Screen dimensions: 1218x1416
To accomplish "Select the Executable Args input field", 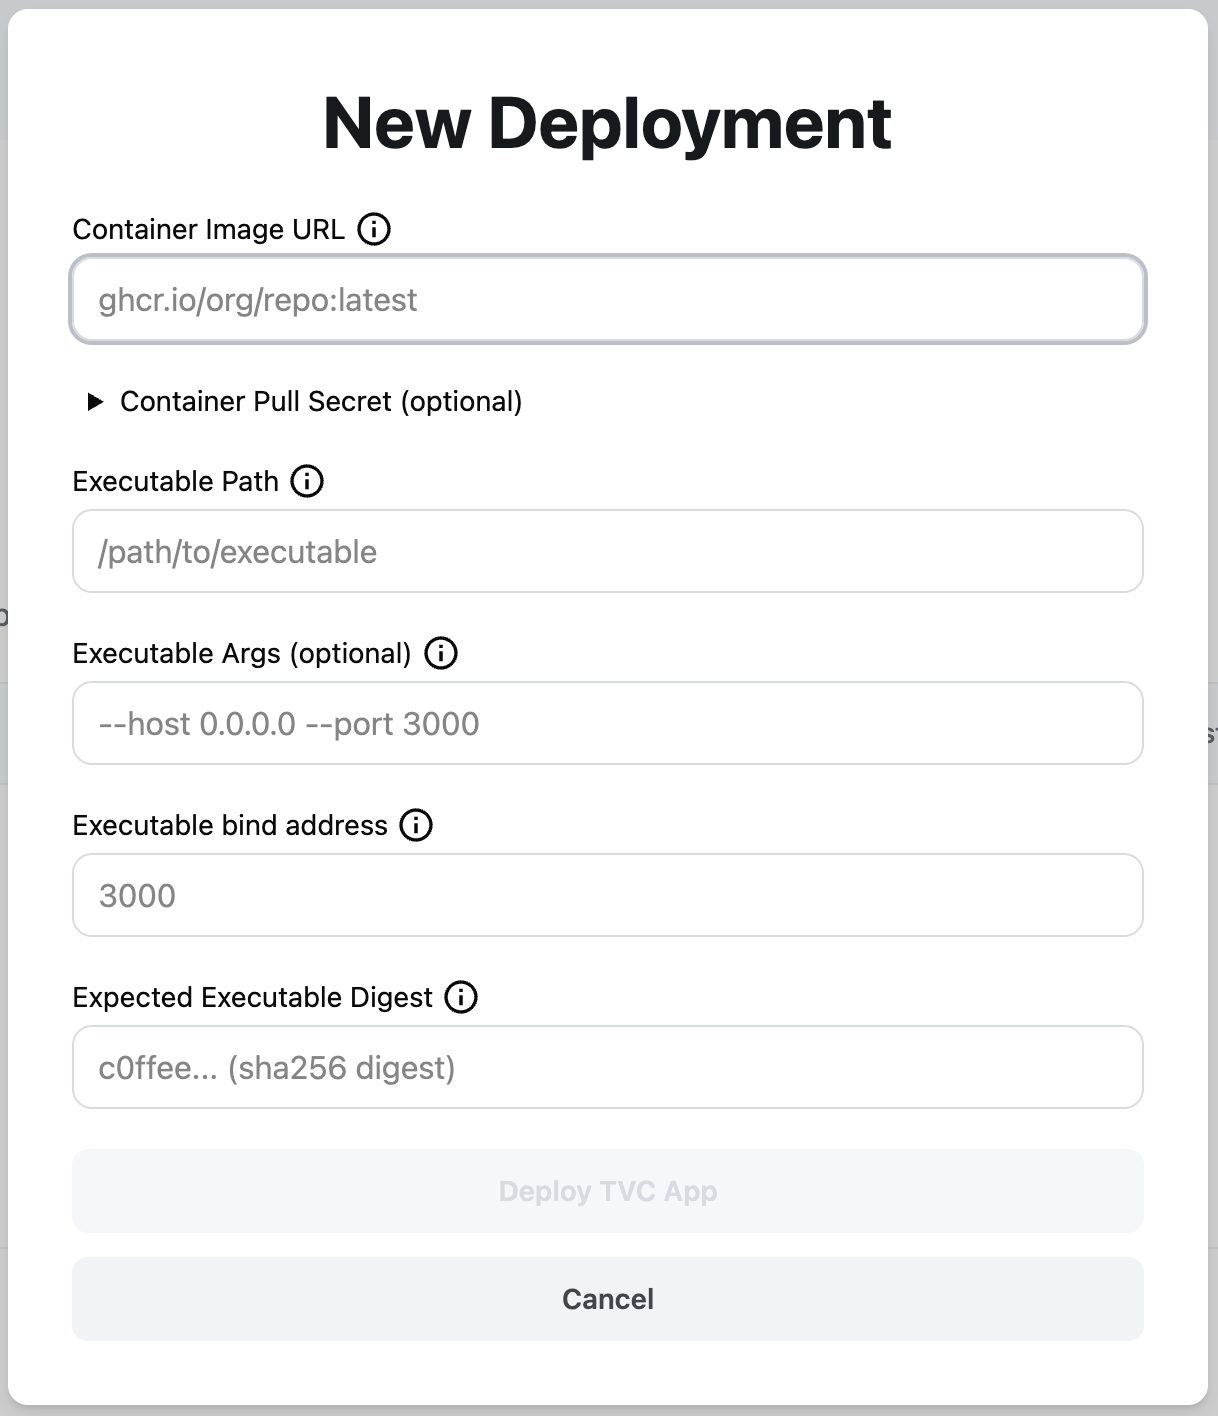I will (607, 723).
